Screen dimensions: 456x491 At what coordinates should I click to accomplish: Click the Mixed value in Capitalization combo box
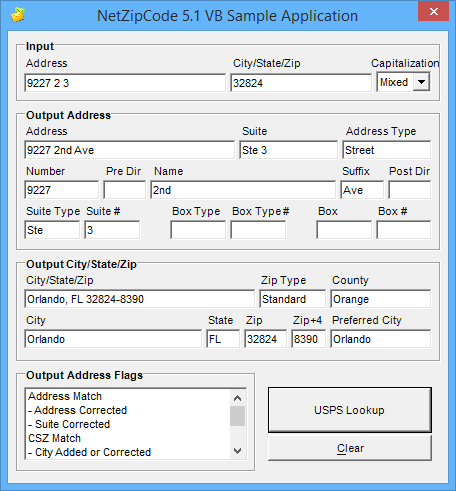point(394,82)
